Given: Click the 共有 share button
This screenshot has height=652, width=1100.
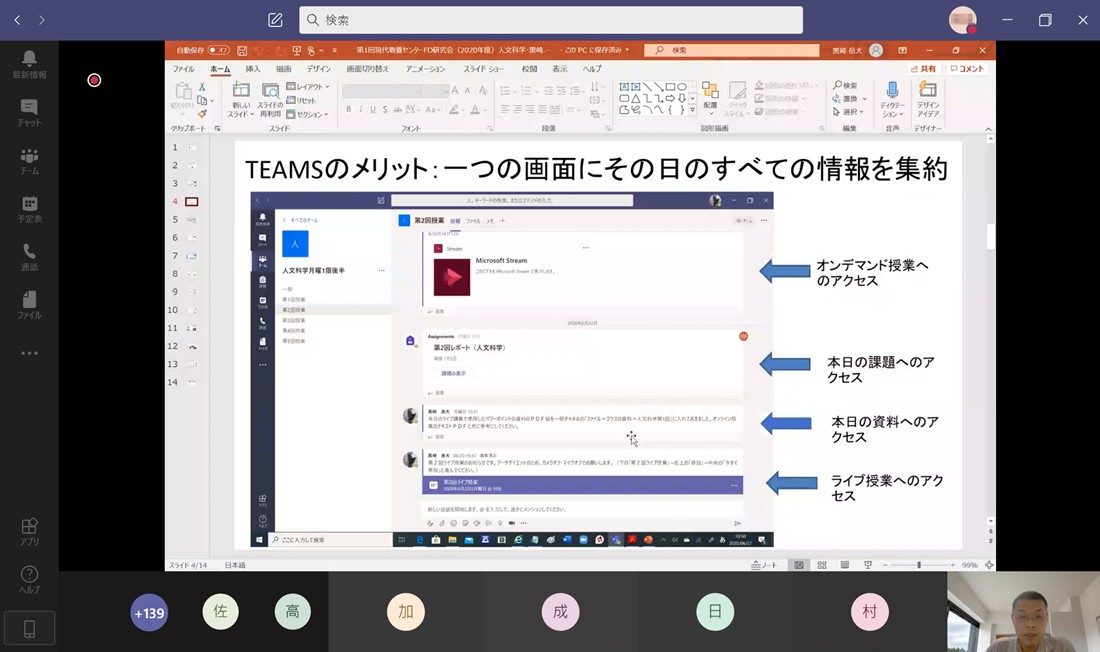Looking at the screenshot, I should click(923, 69).
